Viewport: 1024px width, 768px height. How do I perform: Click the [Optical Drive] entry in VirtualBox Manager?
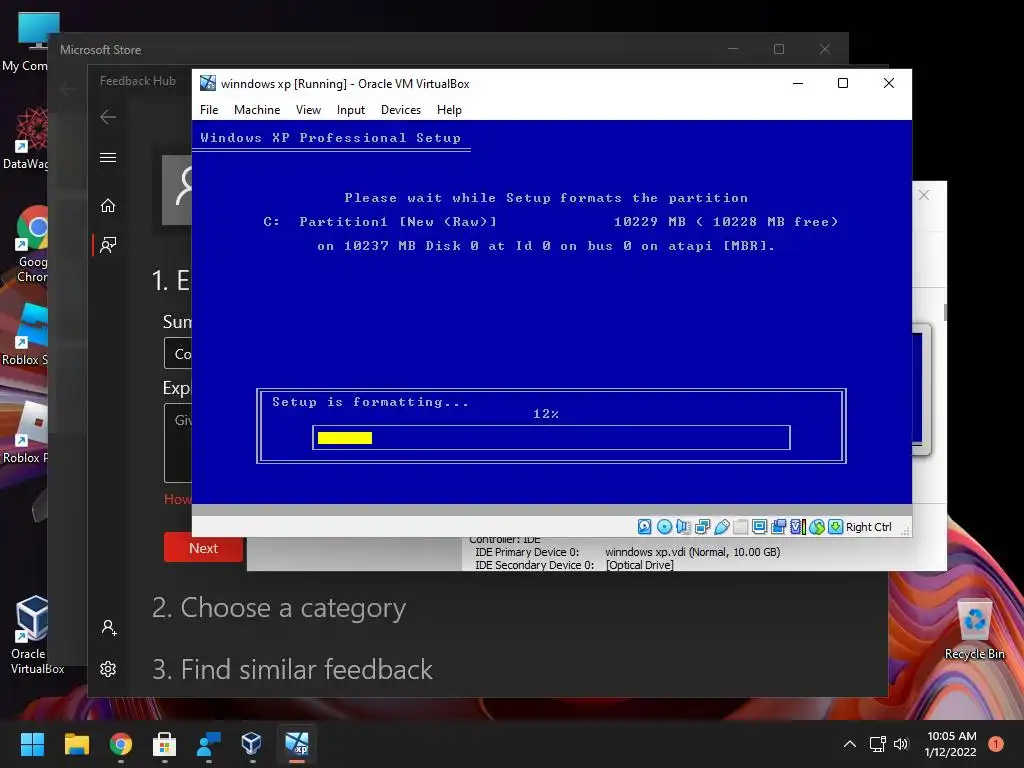[639, 565]
